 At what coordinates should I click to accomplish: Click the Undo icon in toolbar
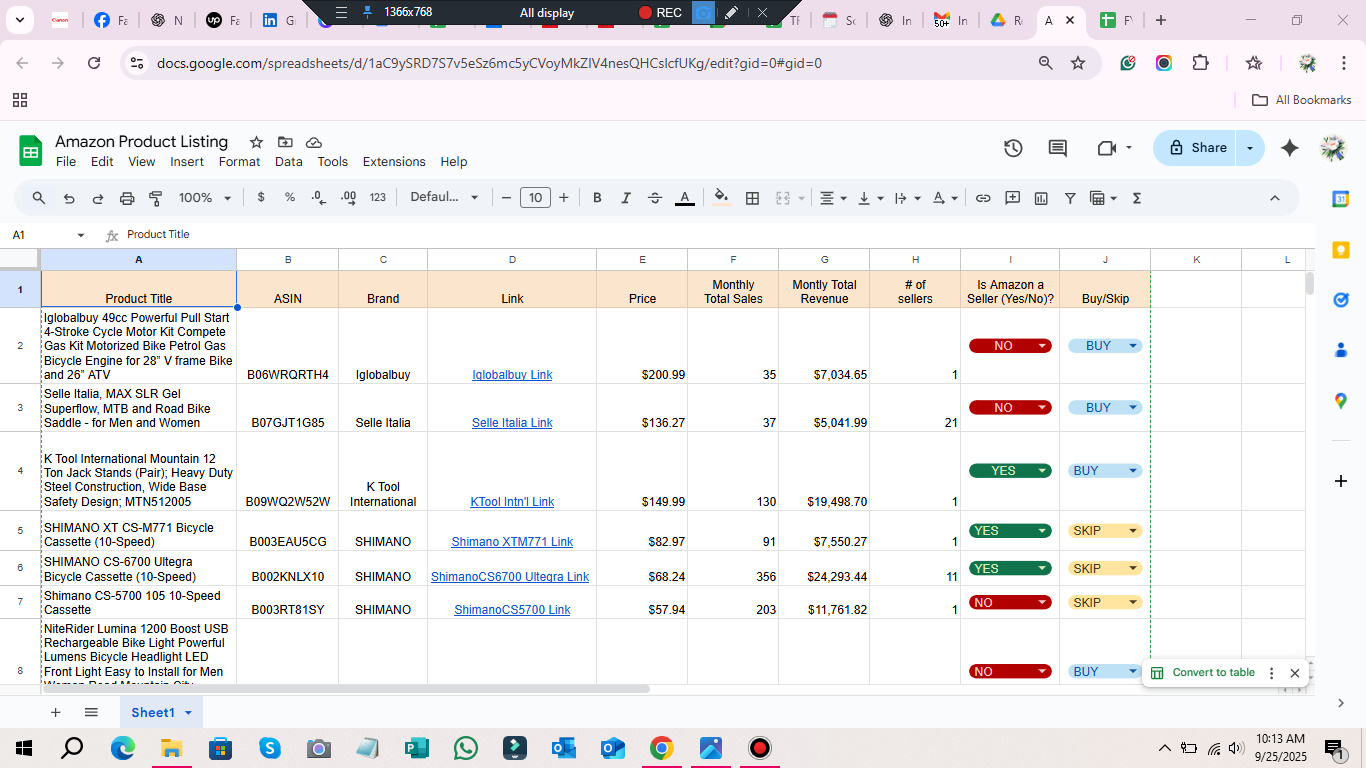click(69, 198)
